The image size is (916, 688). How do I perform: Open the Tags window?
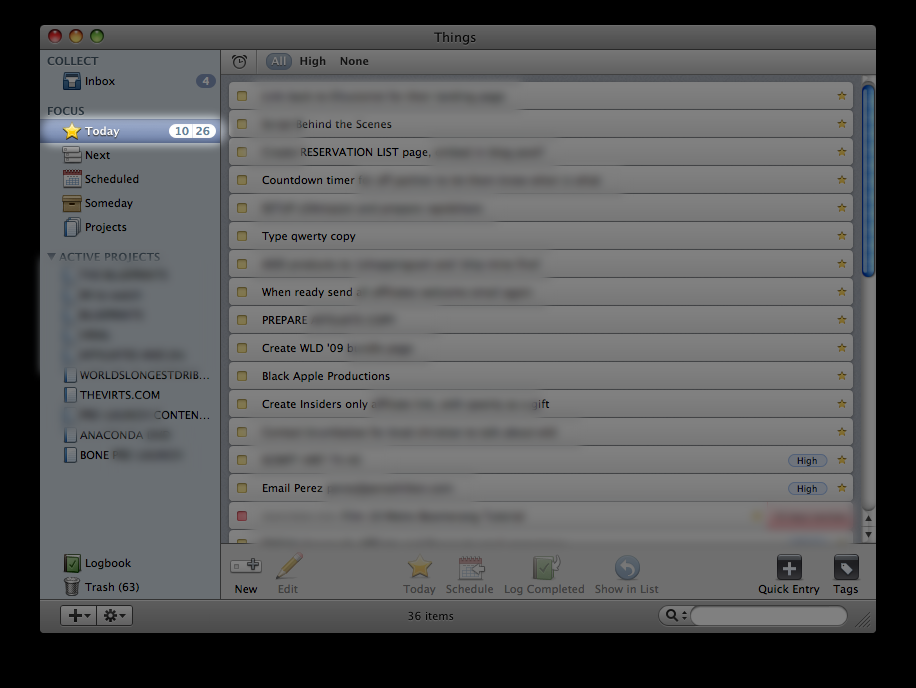coord(846,574)
